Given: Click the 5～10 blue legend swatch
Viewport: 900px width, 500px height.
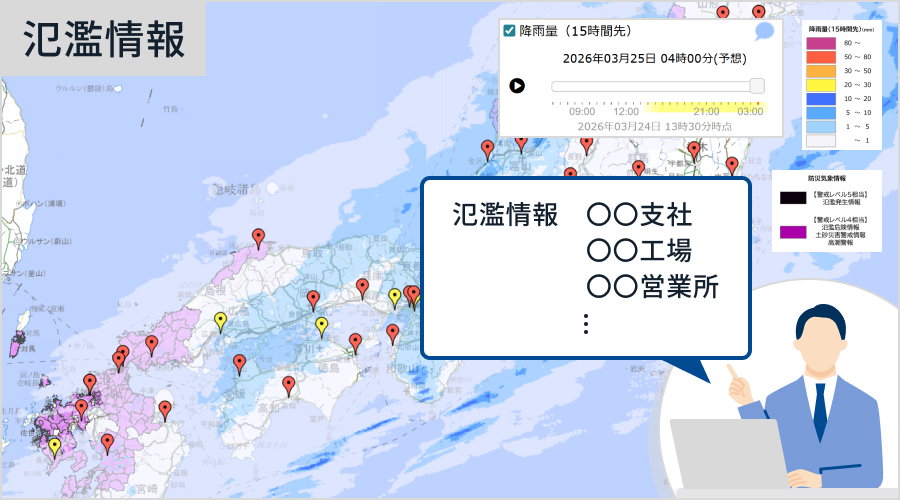Looking at the screenshot, I should tap(821, 113).
